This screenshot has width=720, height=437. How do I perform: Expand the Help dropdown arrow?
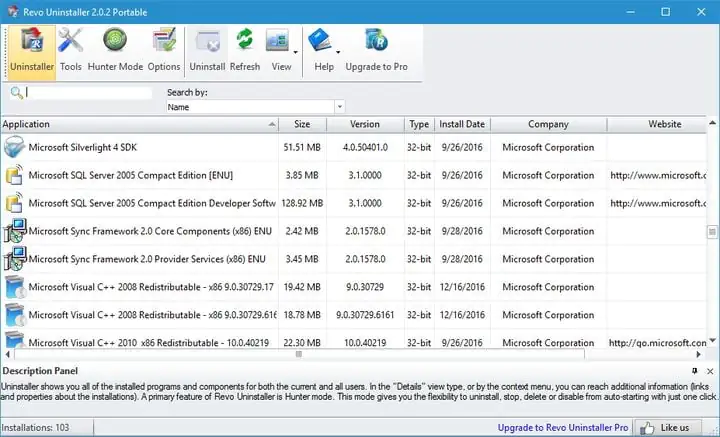pos(339,50)
